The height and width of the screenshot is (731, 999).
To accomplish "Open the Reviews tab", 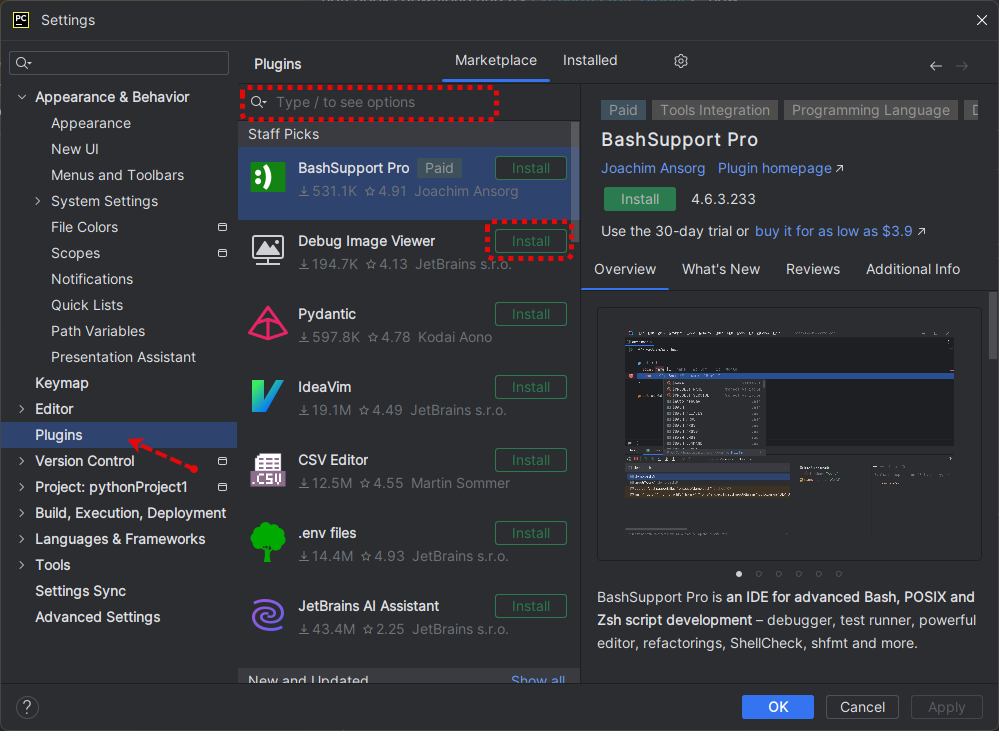I will [813, 269].
